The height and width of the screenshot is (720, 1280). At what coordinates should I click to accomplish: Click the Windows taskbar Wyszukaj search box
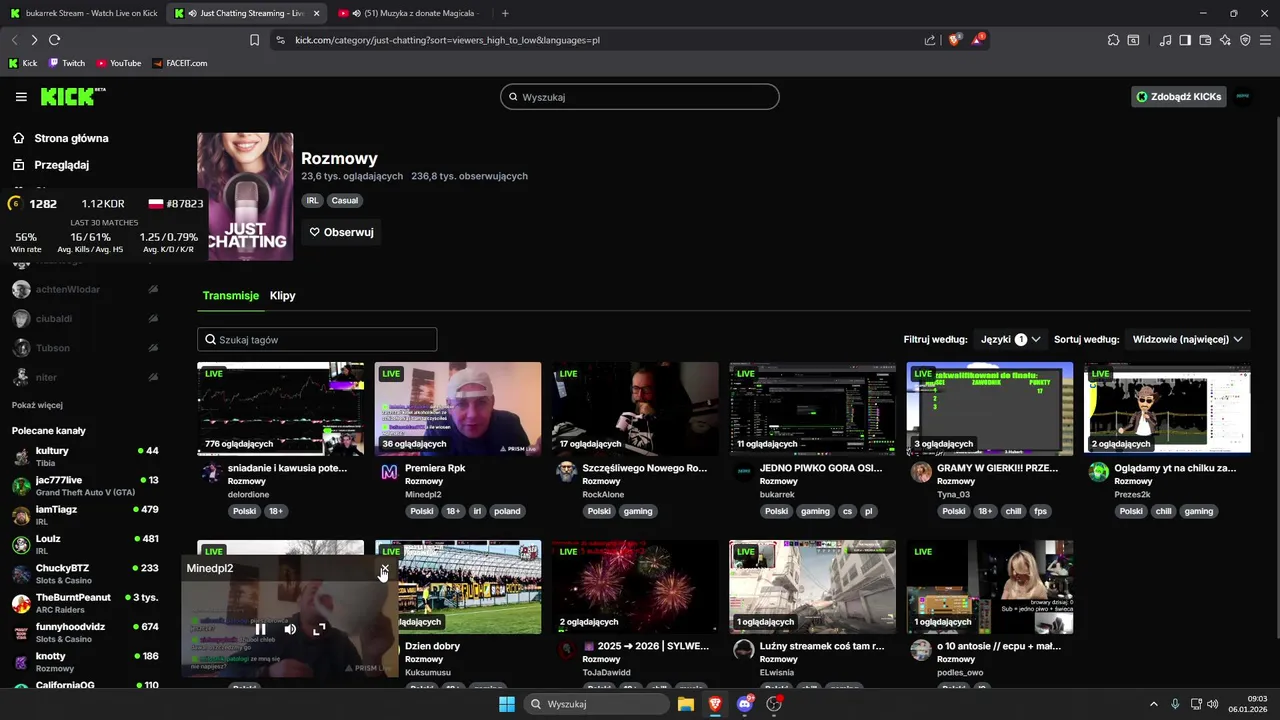tap(598, 704)
